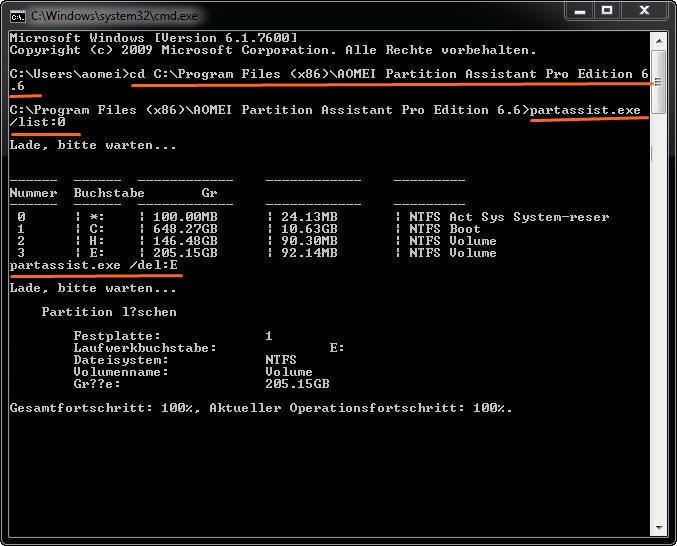Maximize the cmd.exe window
The image size is (677, 546).
coord(607,11)
